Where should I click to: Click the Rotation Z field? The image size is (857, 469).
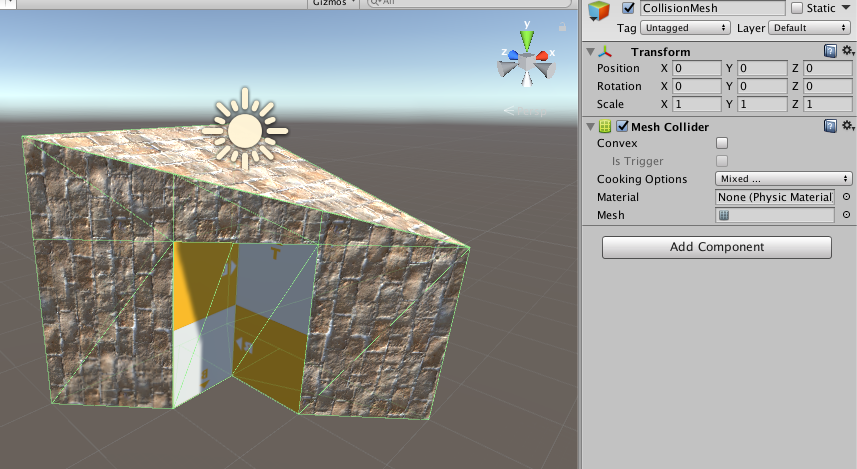pos(827,86)
